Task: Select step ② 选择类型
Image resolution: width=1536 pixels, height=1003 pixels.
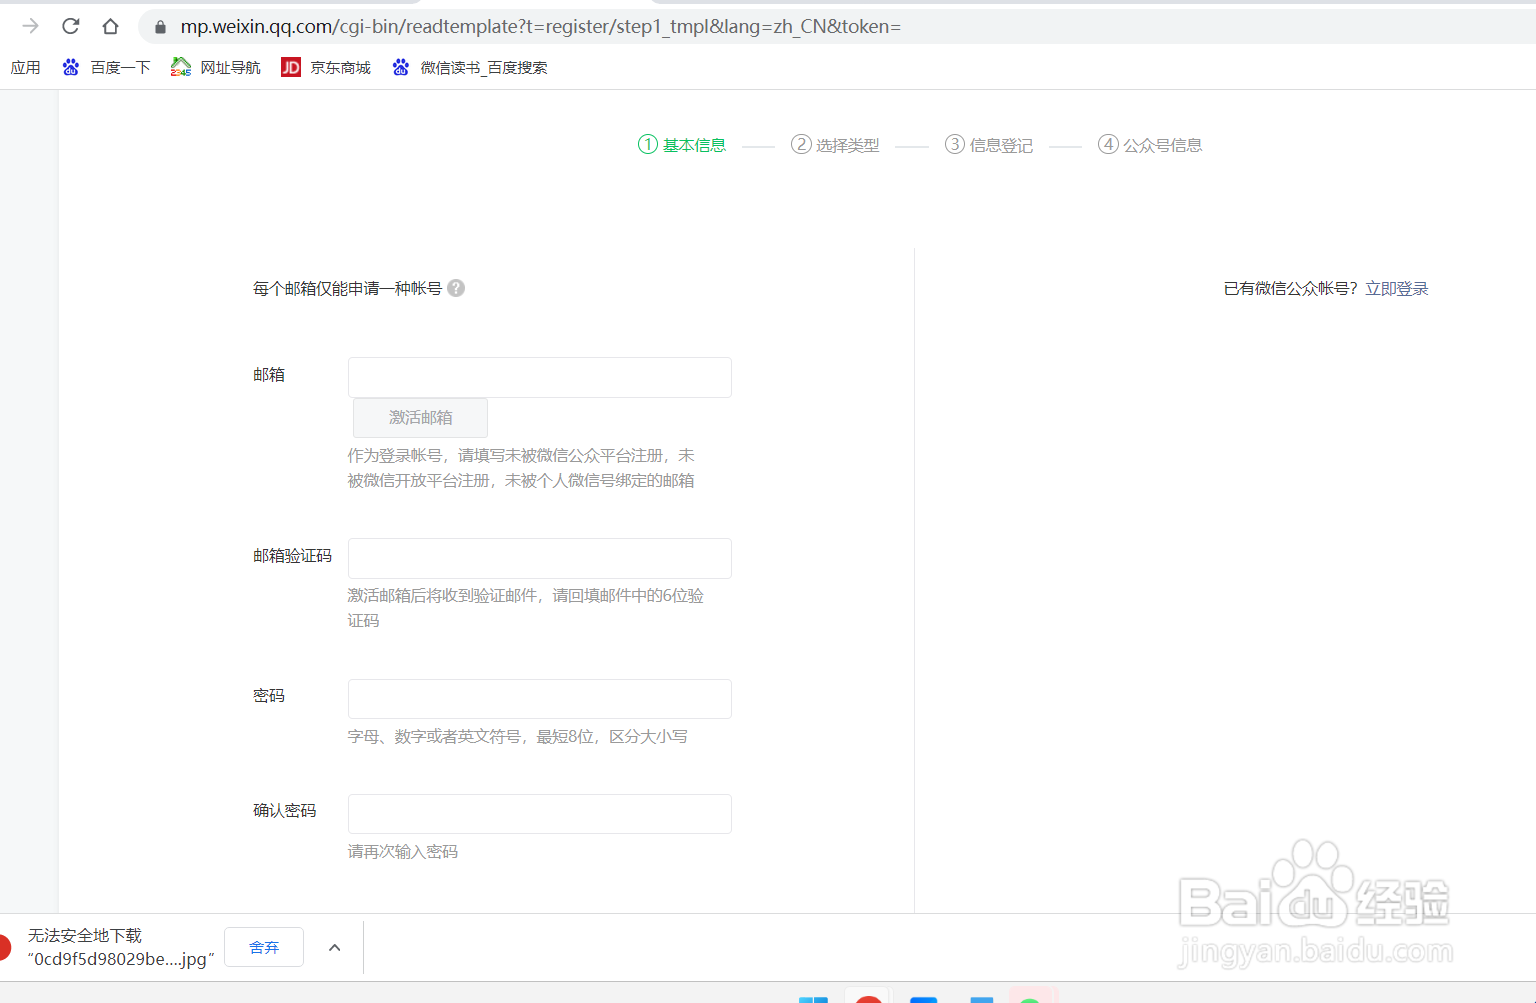Action: [x=835, y=144]
